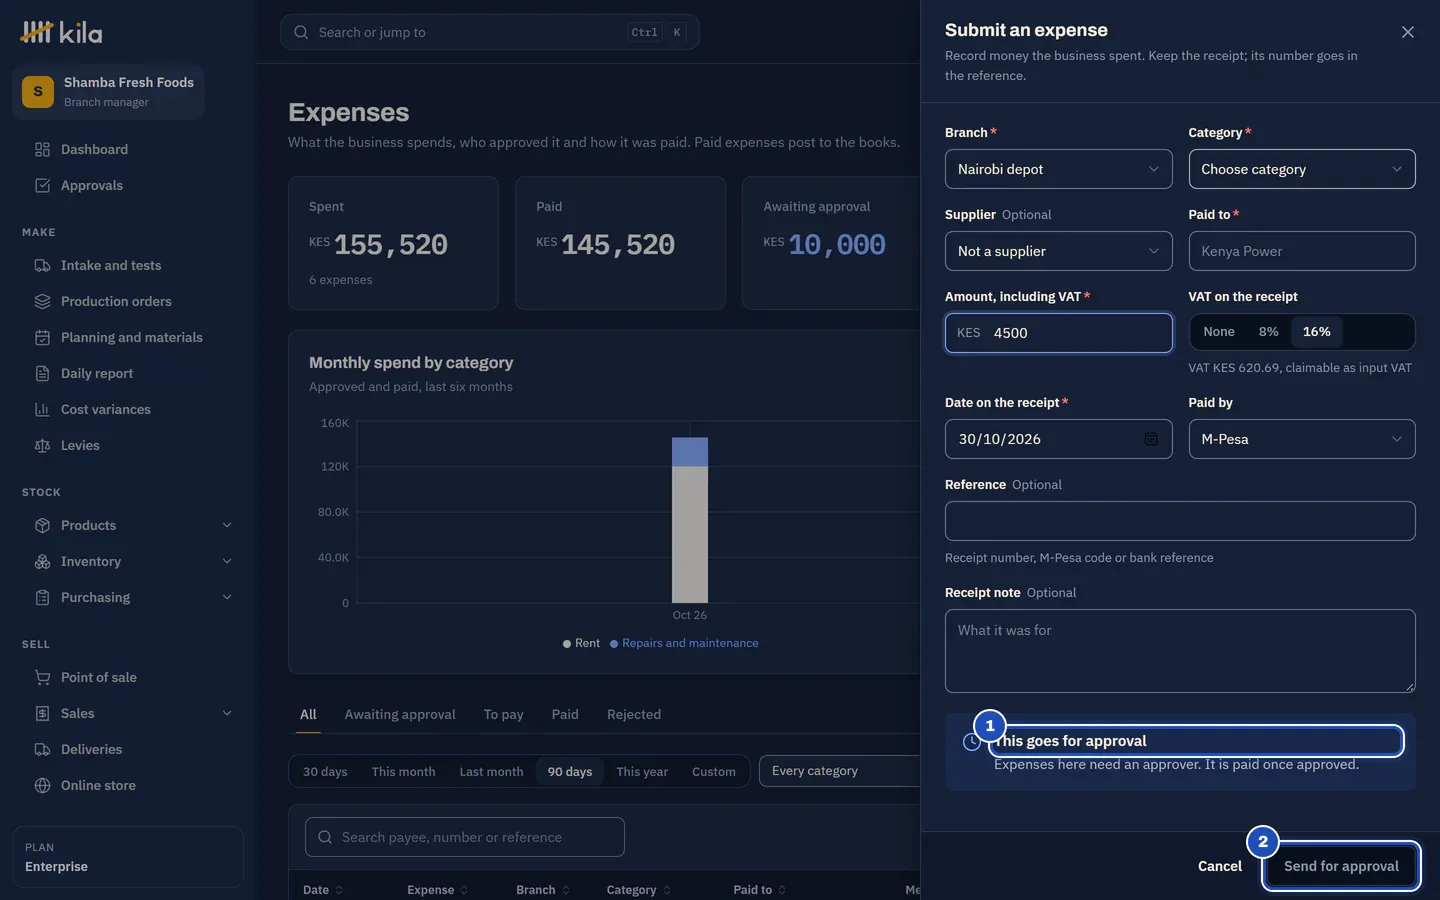Screen dimensions: 1440x900
Task: Click the Paid to input field
Action: tap(1302, 251)
